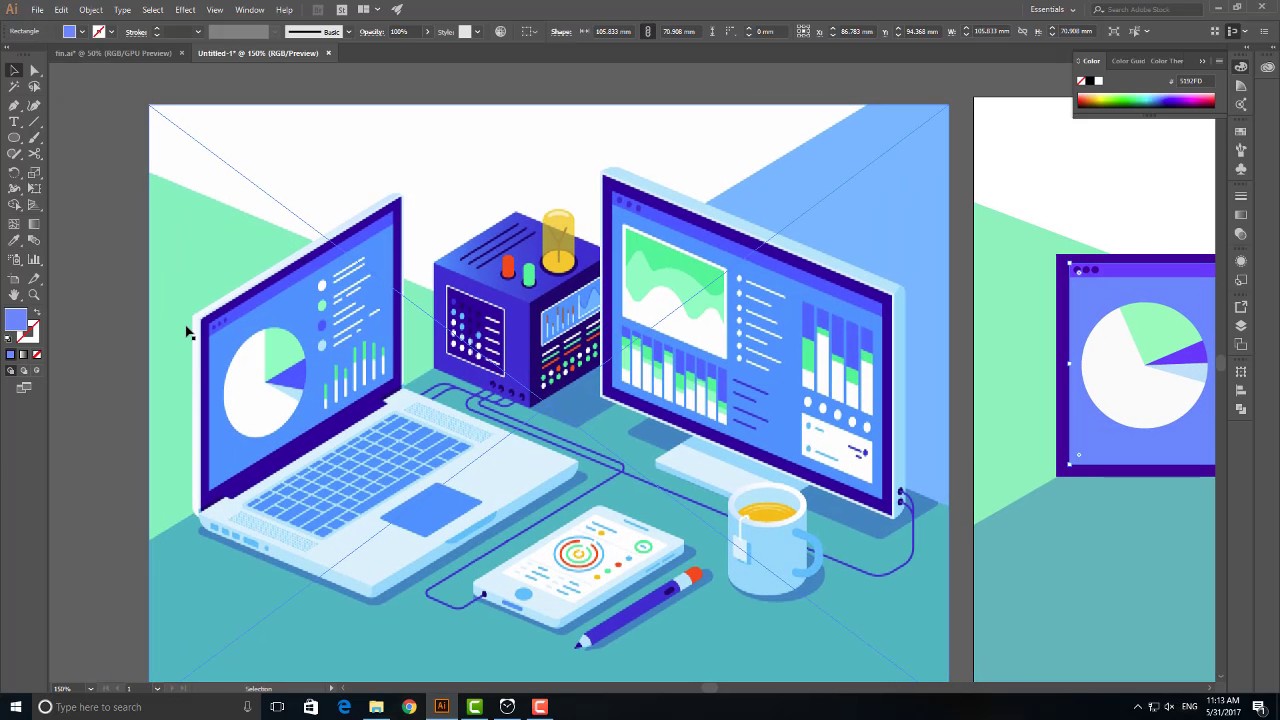Switch to the Color Guide panel tab
This screenshot has height=720, width=1280.
click(1128, 61)
